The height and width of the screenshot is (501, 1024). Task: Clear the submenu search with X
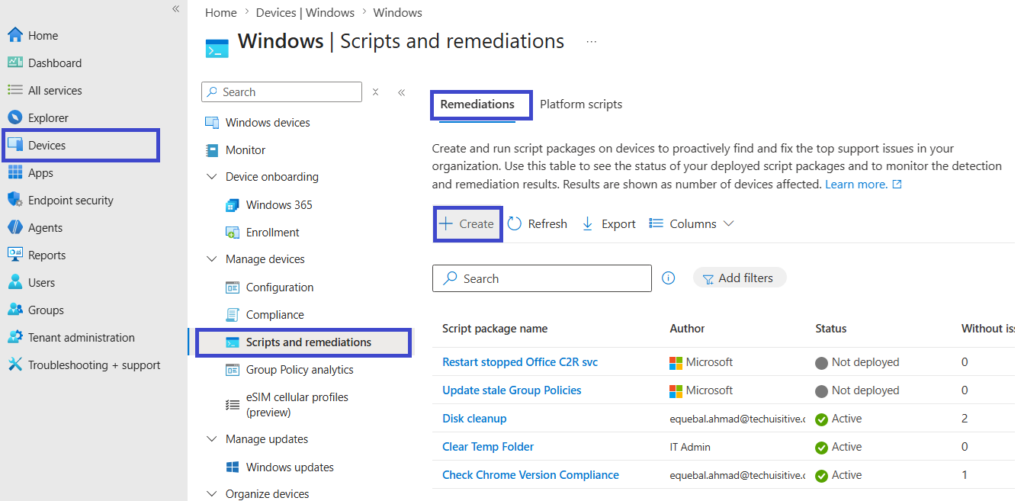click(376, 92)
